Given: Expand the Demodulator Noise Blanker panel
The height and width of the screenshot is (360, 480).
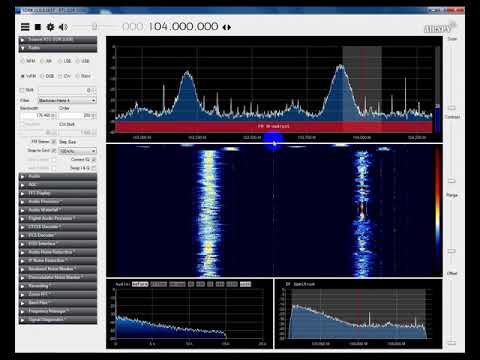Looking at the screenshot, I should (x=58, y=277).
